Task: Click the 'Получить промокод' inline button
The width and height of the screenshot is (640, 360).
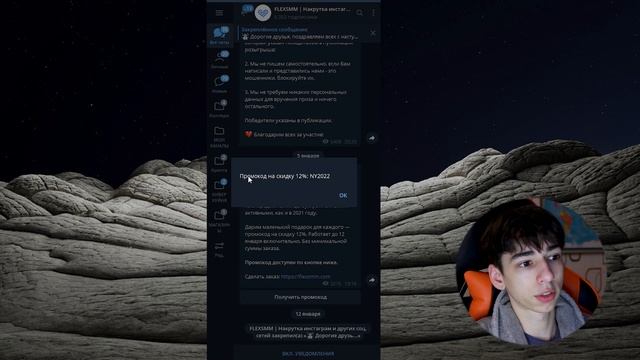Action: [x=300, y=297]
